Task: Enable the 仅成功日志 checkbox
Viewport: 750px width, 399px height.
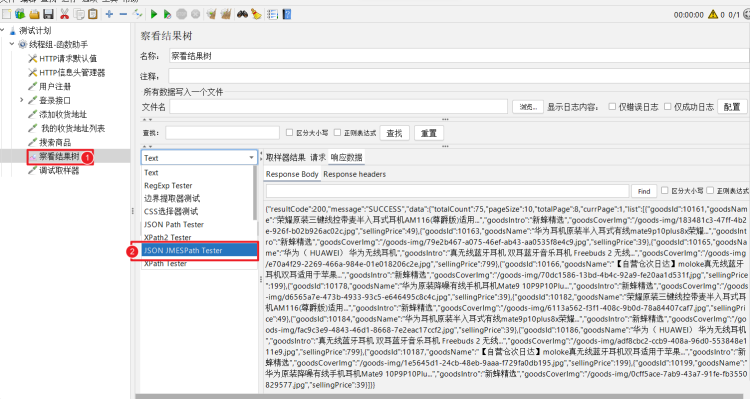Action: (x=667, y=107)
